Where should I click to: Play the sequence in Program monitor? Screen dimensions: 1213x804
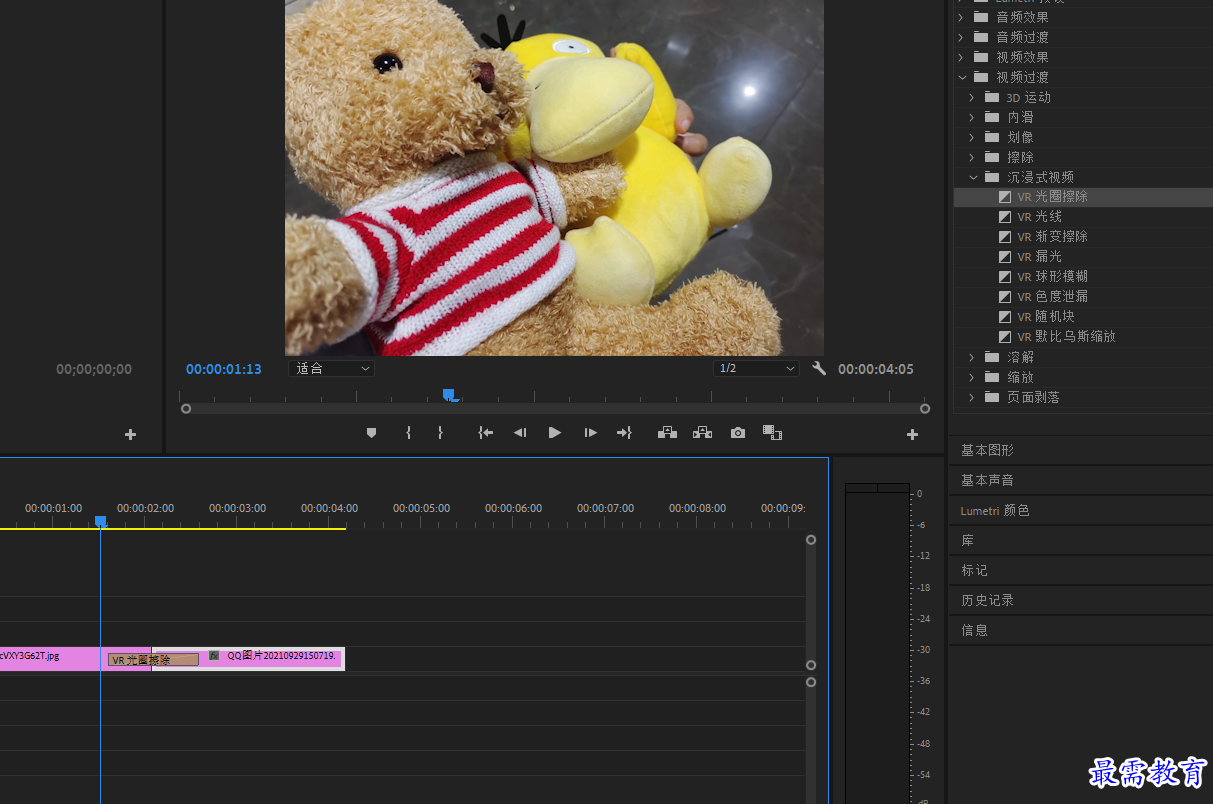(555, 433)
